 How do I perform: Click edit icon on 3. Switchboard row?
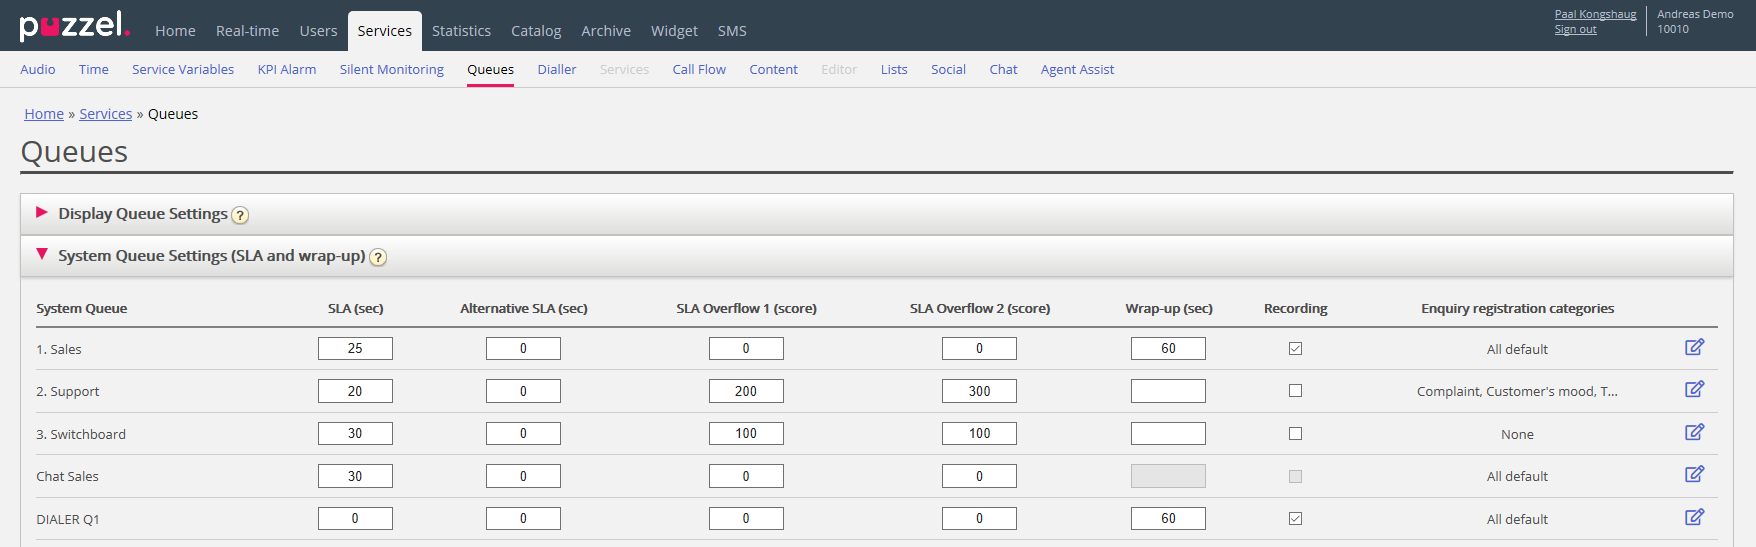coord(1694,432)
